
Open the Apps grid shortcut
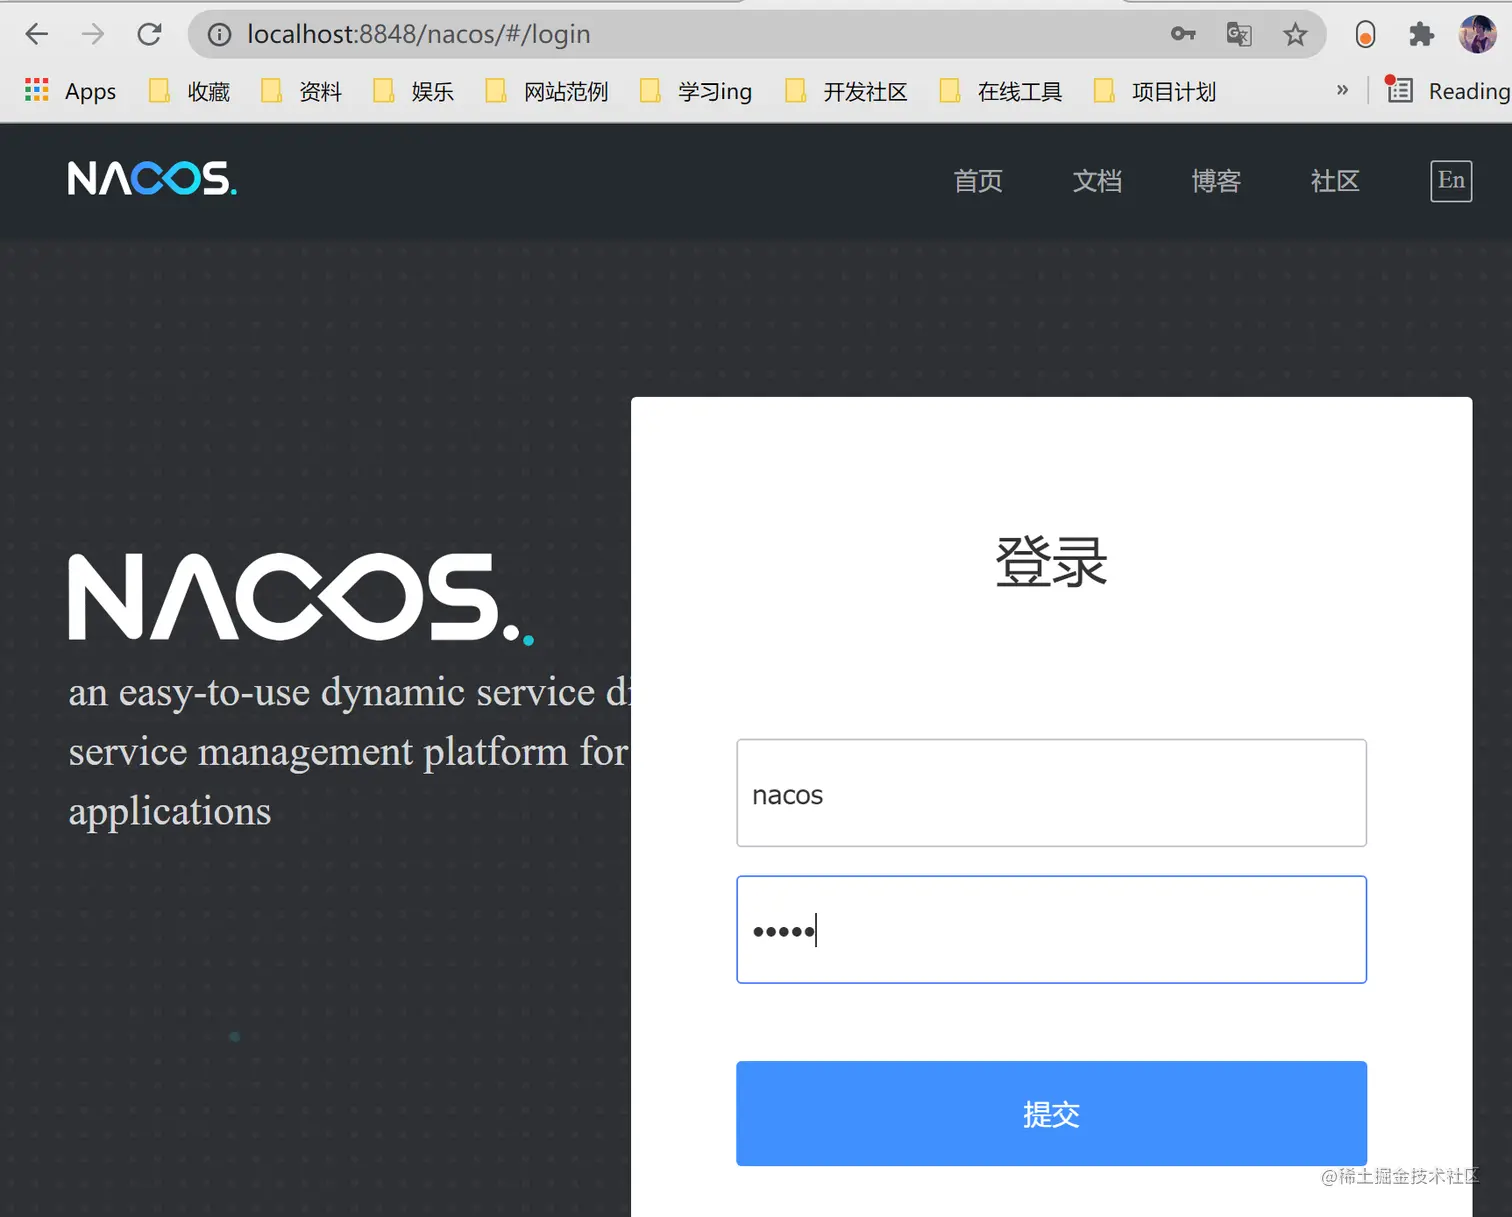point(70,91)
